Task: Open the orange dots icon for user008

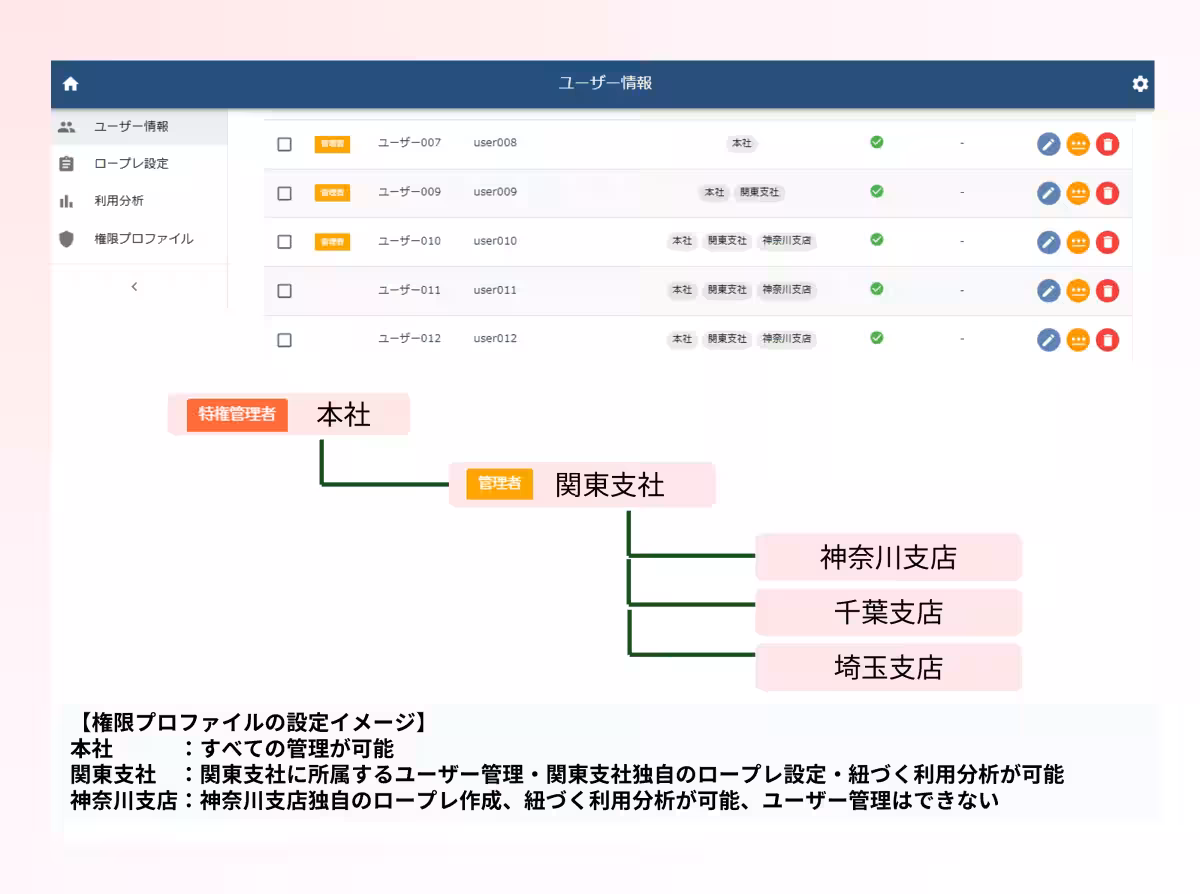Action: [1078, 144]
